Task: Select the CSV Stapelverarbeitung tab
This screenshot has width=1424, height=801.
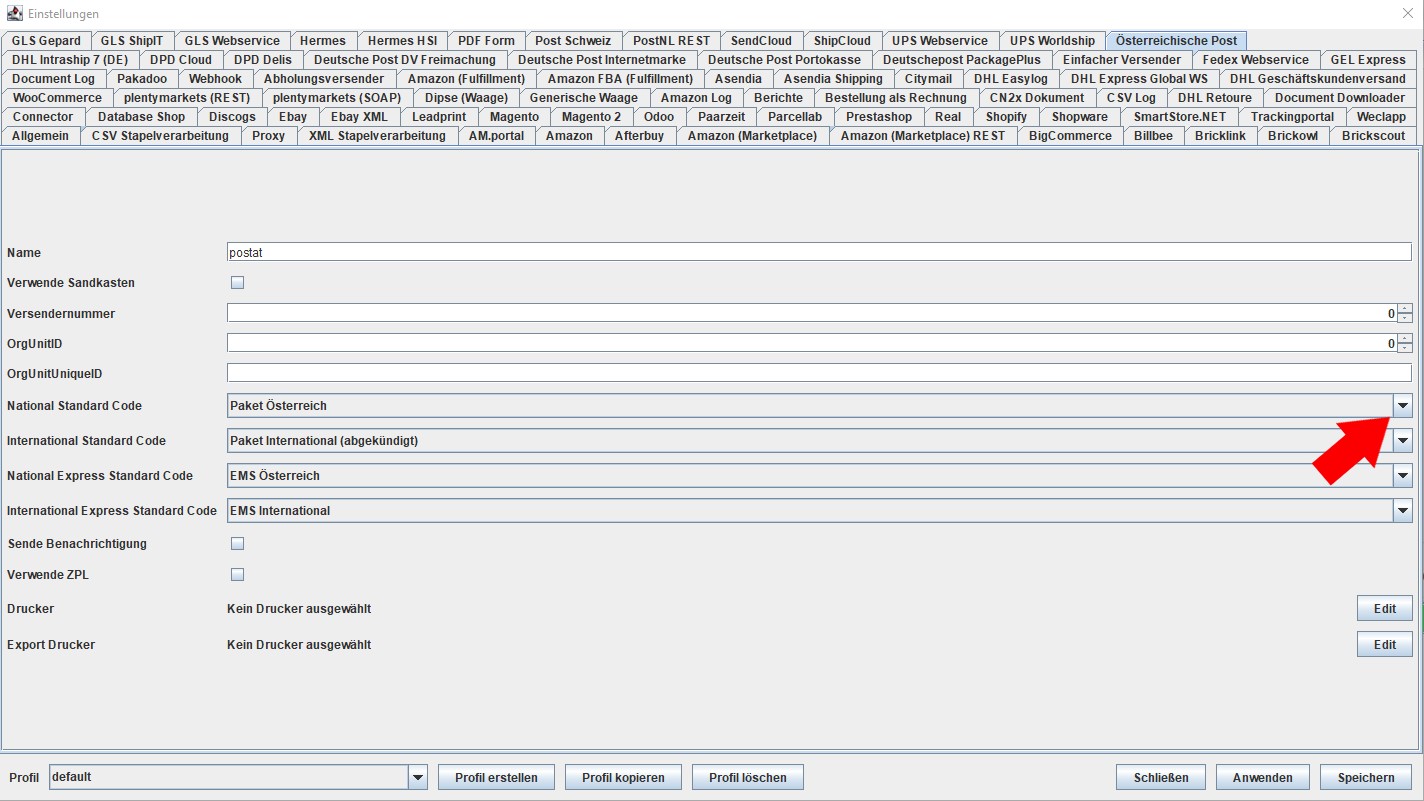Action: point(160,136)
